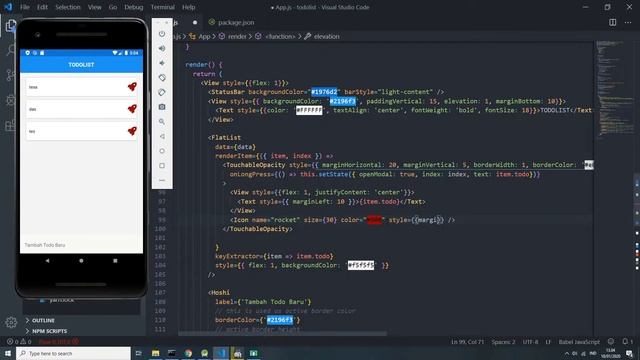The height and width of the screenshot is (360, 640).
Task: Open the Terminal menu
Action: tap(162, 7)
